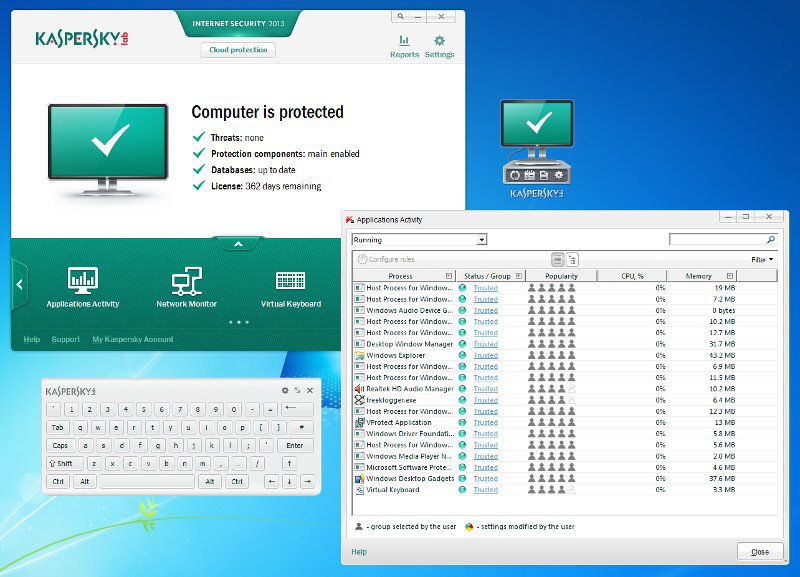Click carousel page dots in Kaspersky panel
This screenshot has width=800, height=577.
(x=238, y=322)
